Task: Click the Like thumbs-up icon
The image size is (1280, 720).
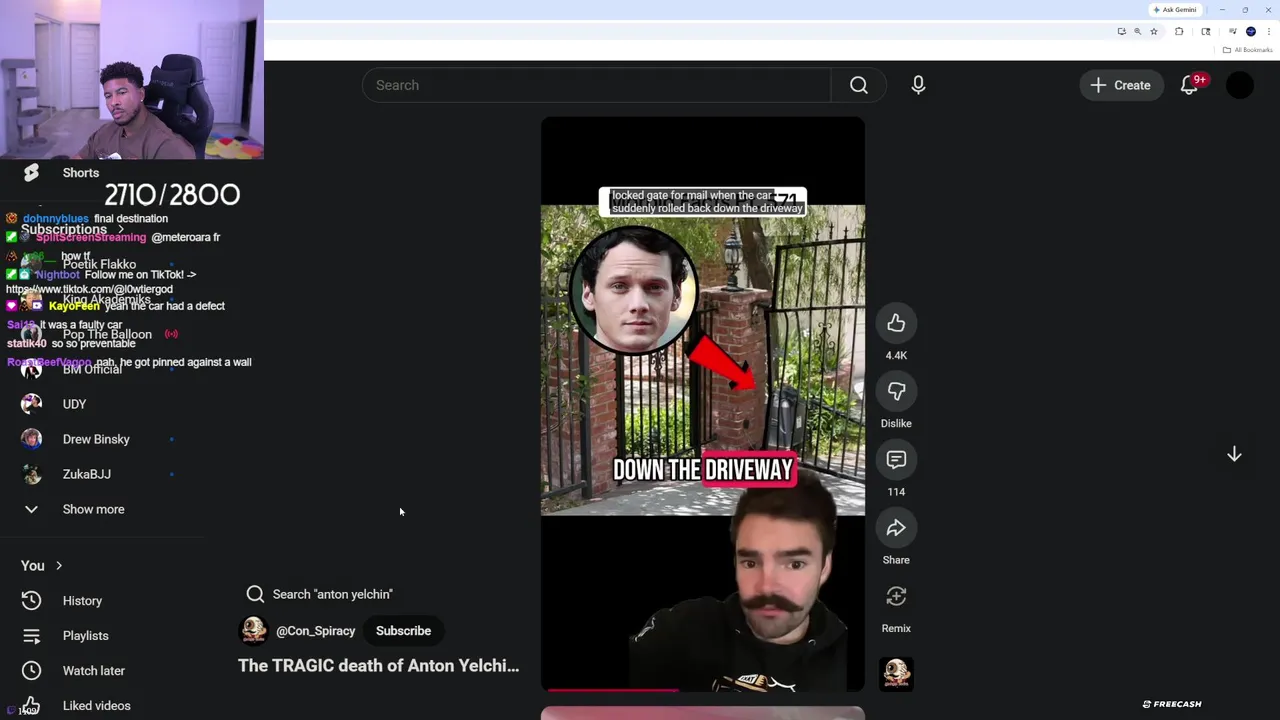Action: tap(896, 323)
